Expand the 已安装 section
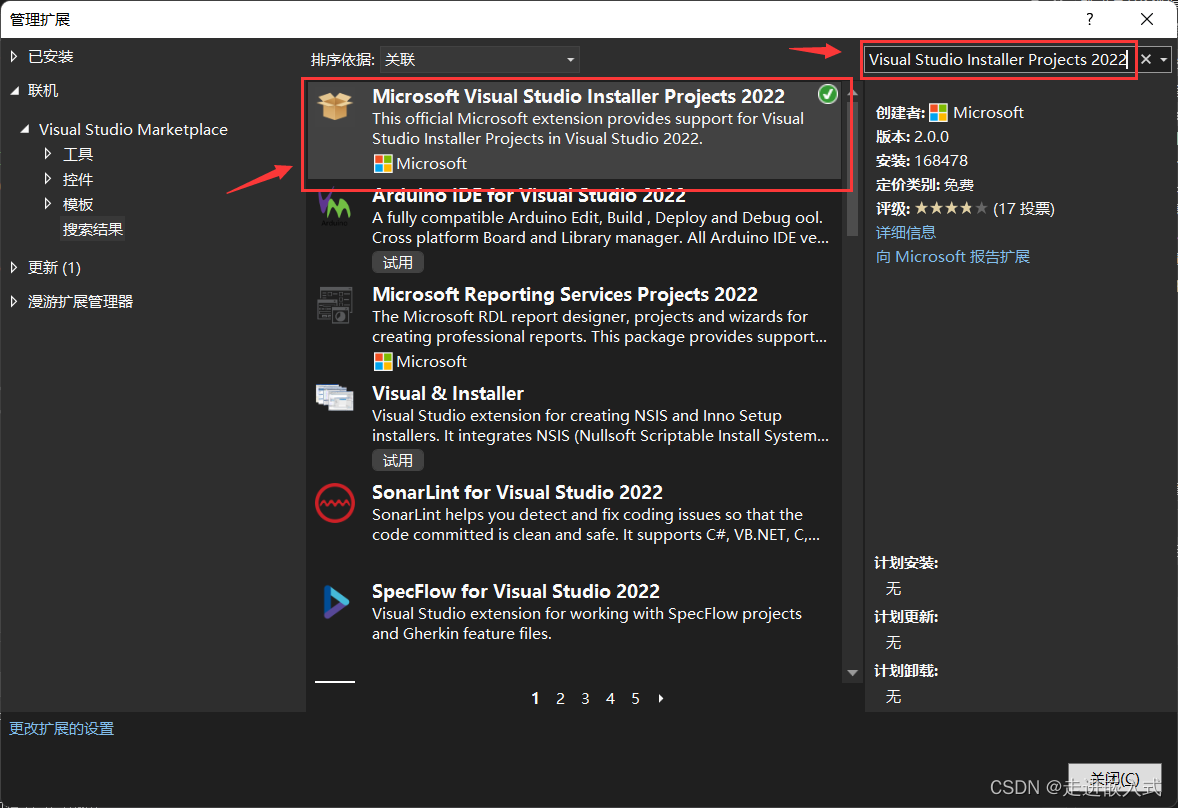 point(14,56)
